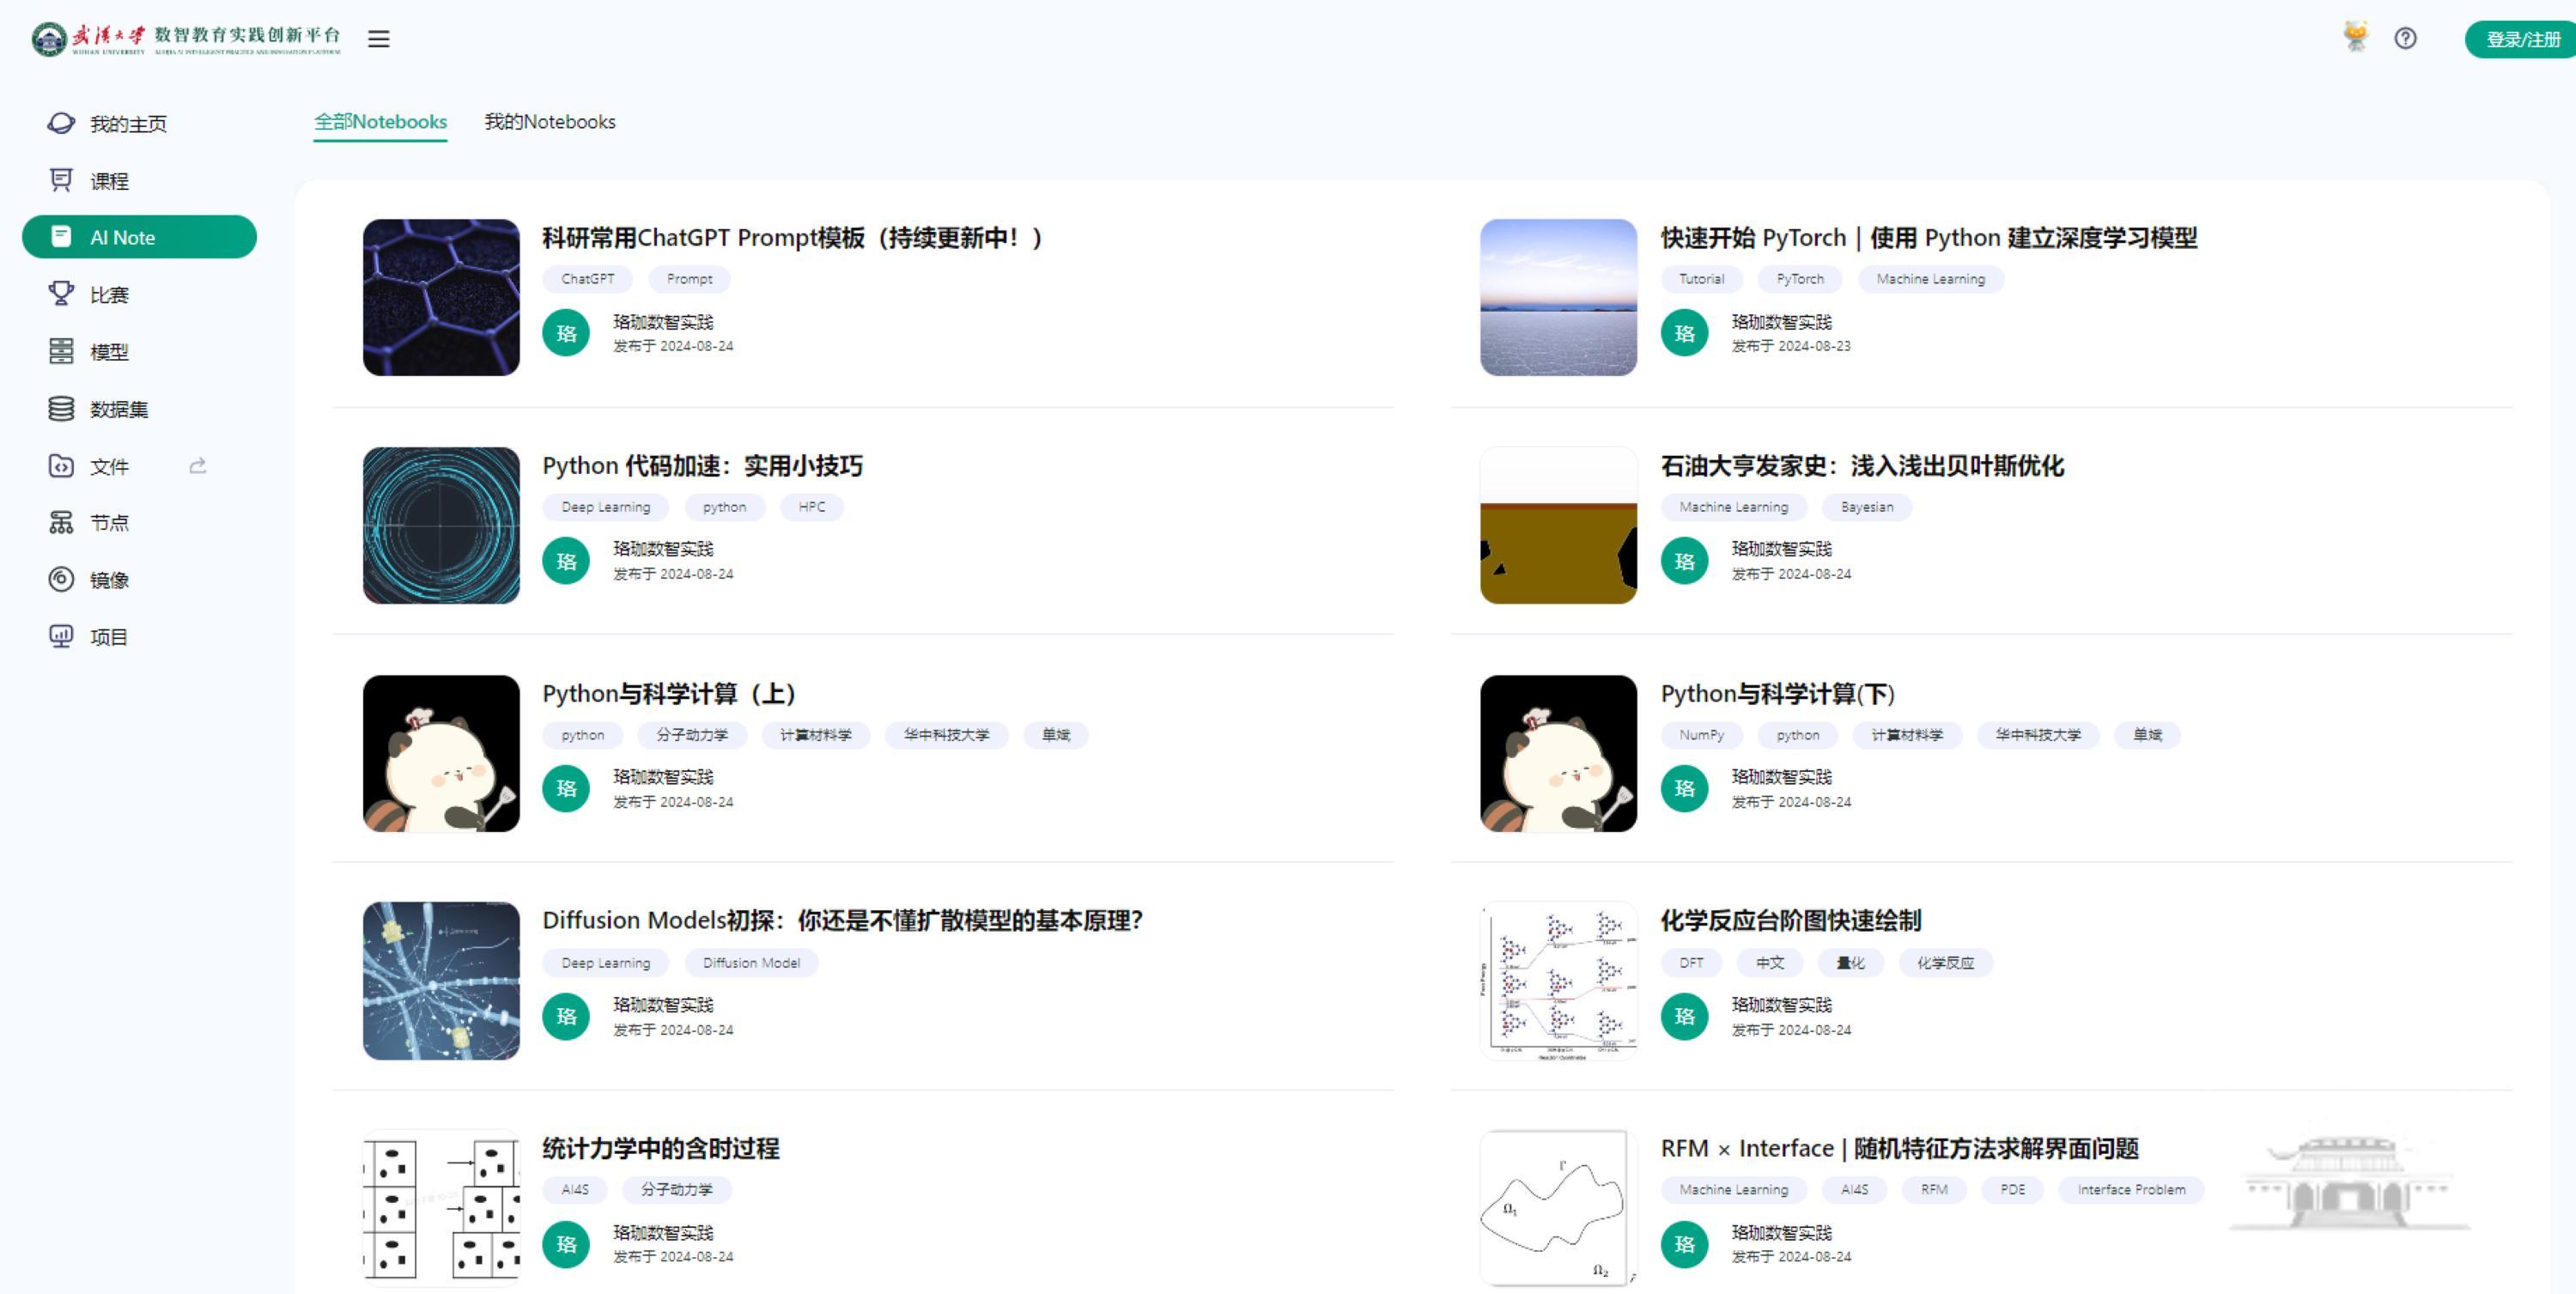Open 科研常用ChatGPT Prompt模板 notebook title
The width and height of the screenshot is (2576, 1294).
click(x=791, y=238)
